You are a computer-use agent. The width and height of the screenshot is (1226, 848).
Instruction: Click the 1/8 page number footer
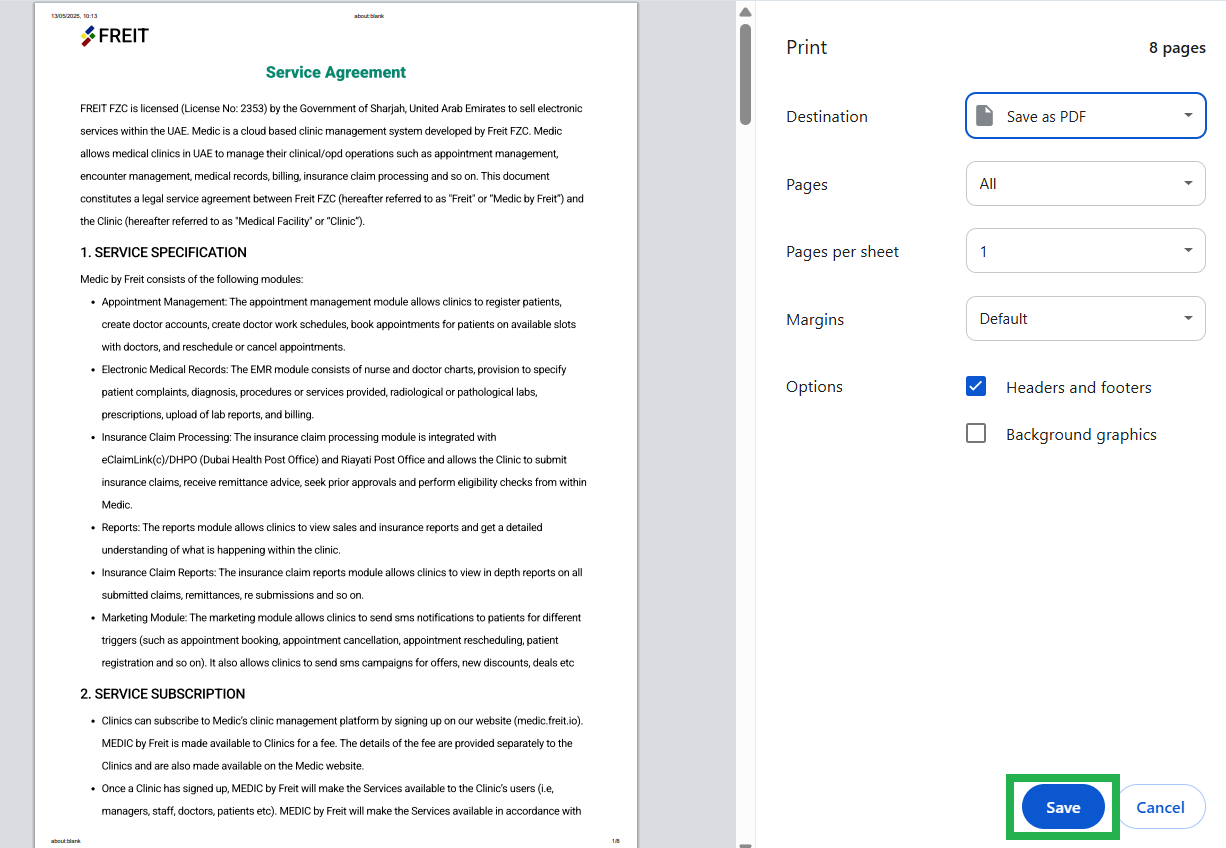click(x=616, y=841)
